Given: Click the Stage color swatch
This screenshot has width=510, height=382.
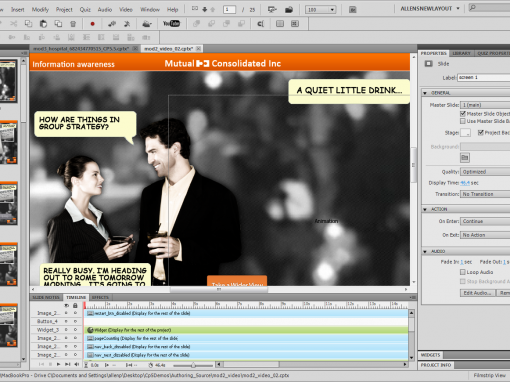Looking at the screenshot, I should click(x=465, y=133).
